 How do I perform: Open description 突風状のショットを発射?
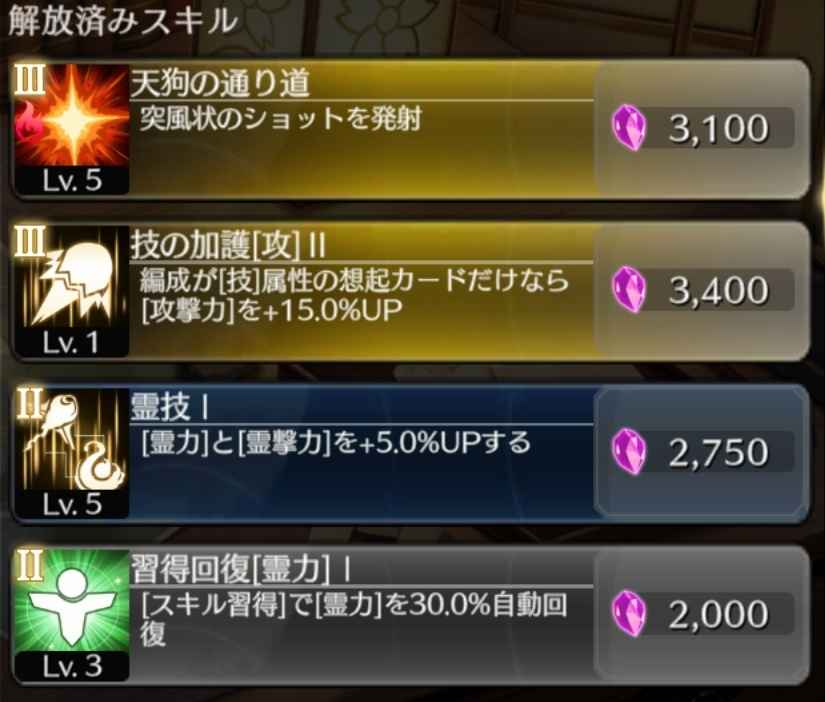coord(280,119)
